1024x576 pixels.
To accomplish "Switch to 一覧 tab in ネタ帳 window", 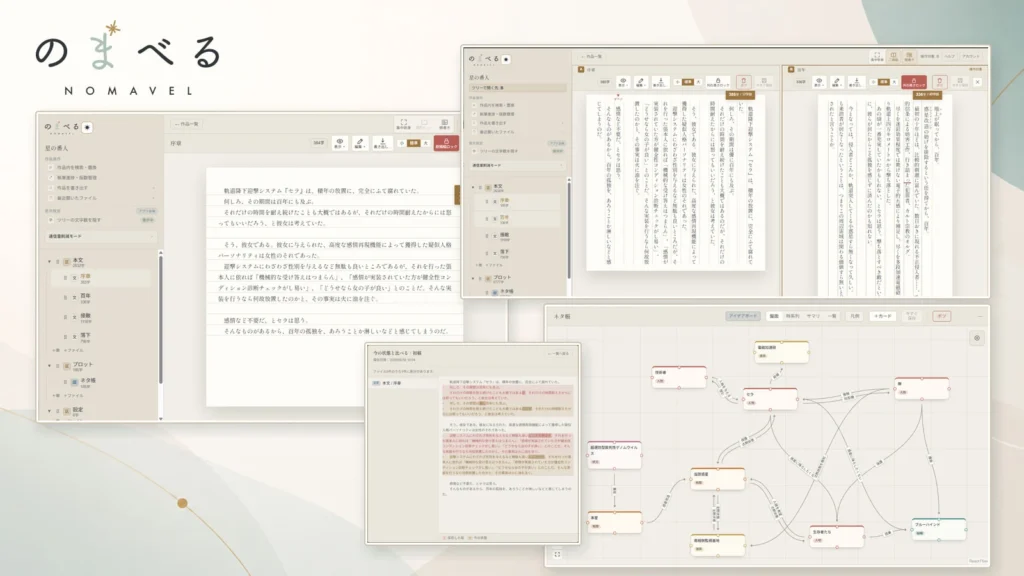I will pyautogui.click(x=832, y=316).
